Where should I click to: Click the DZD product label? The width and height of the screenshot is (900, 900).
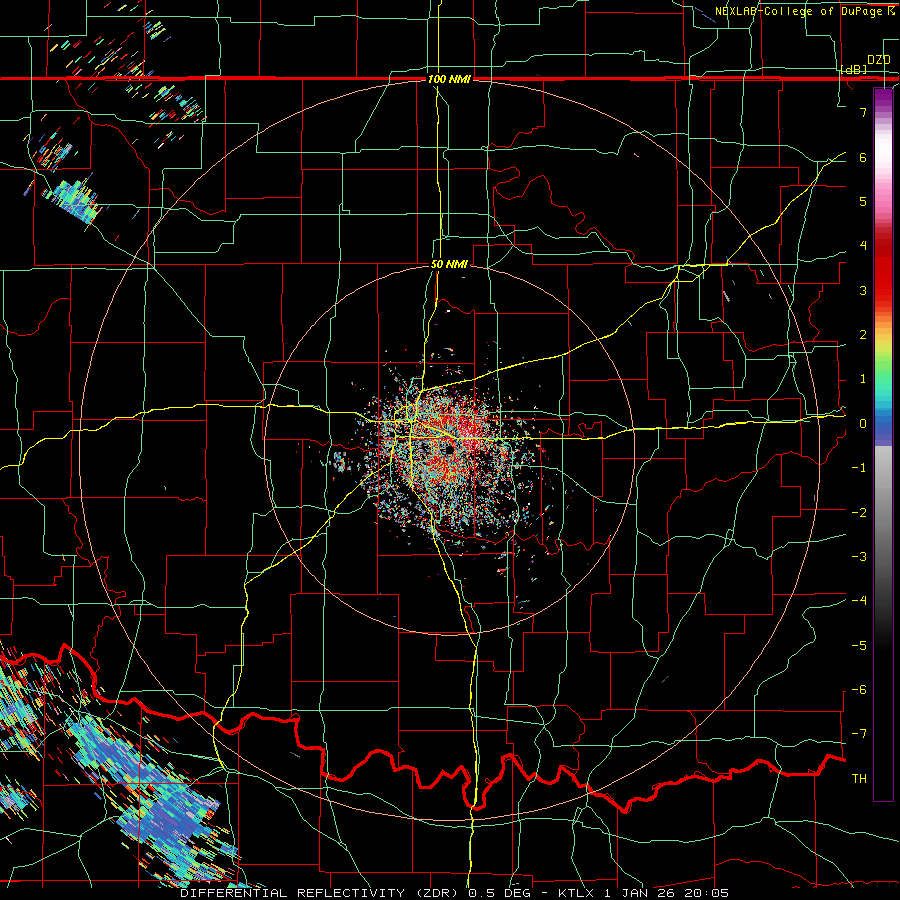(878, 60)
